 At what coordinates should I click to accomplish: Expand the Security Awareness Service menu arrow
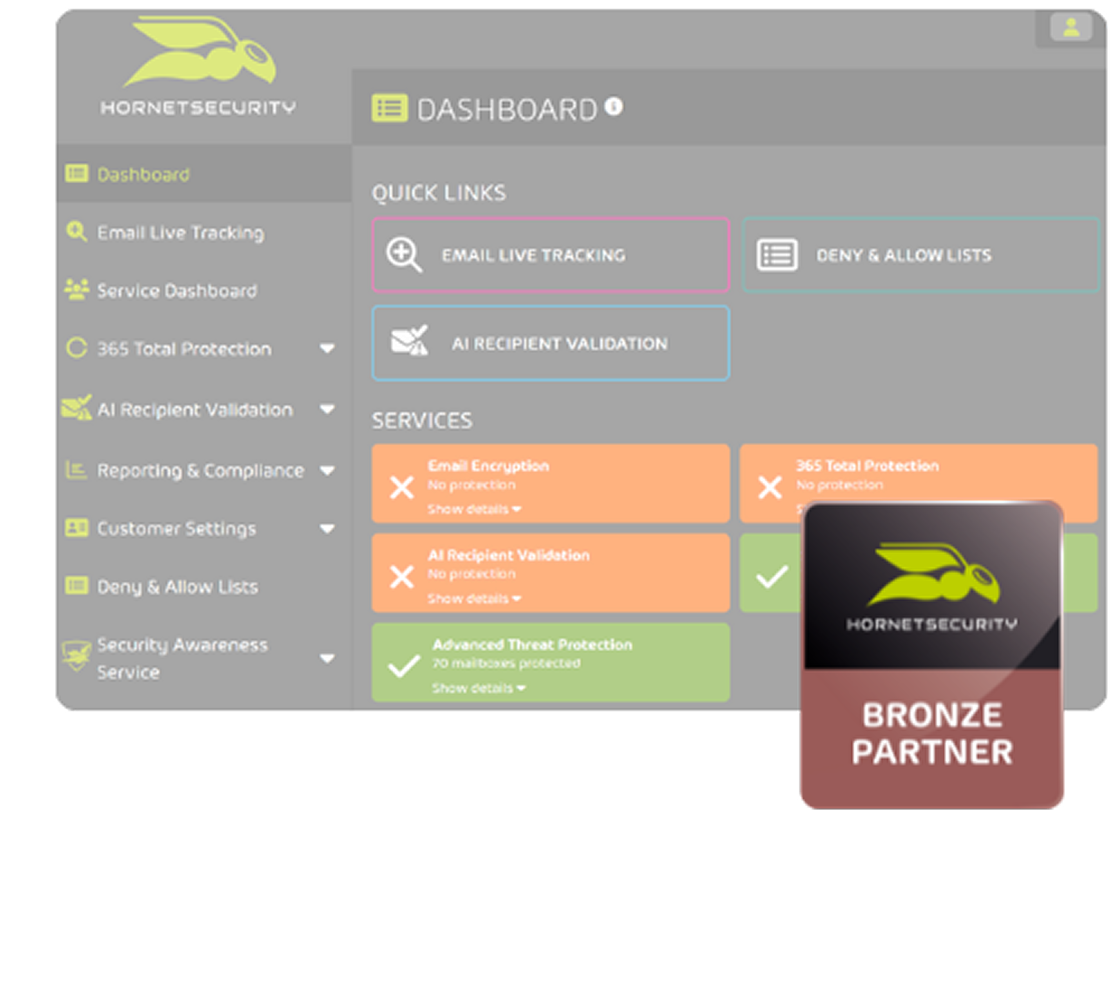[x=327, y=658]
